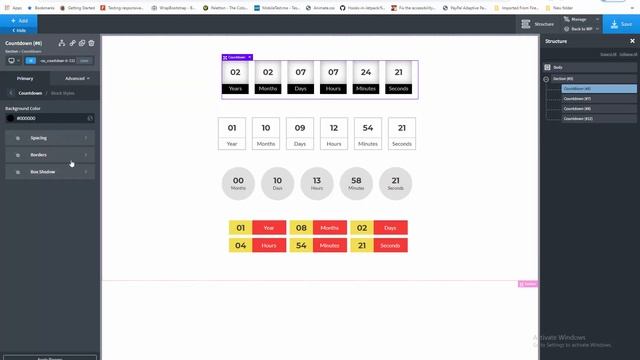Select Section (#5) in Structure tree
The image size is (640, 360).
pos(594,79)
